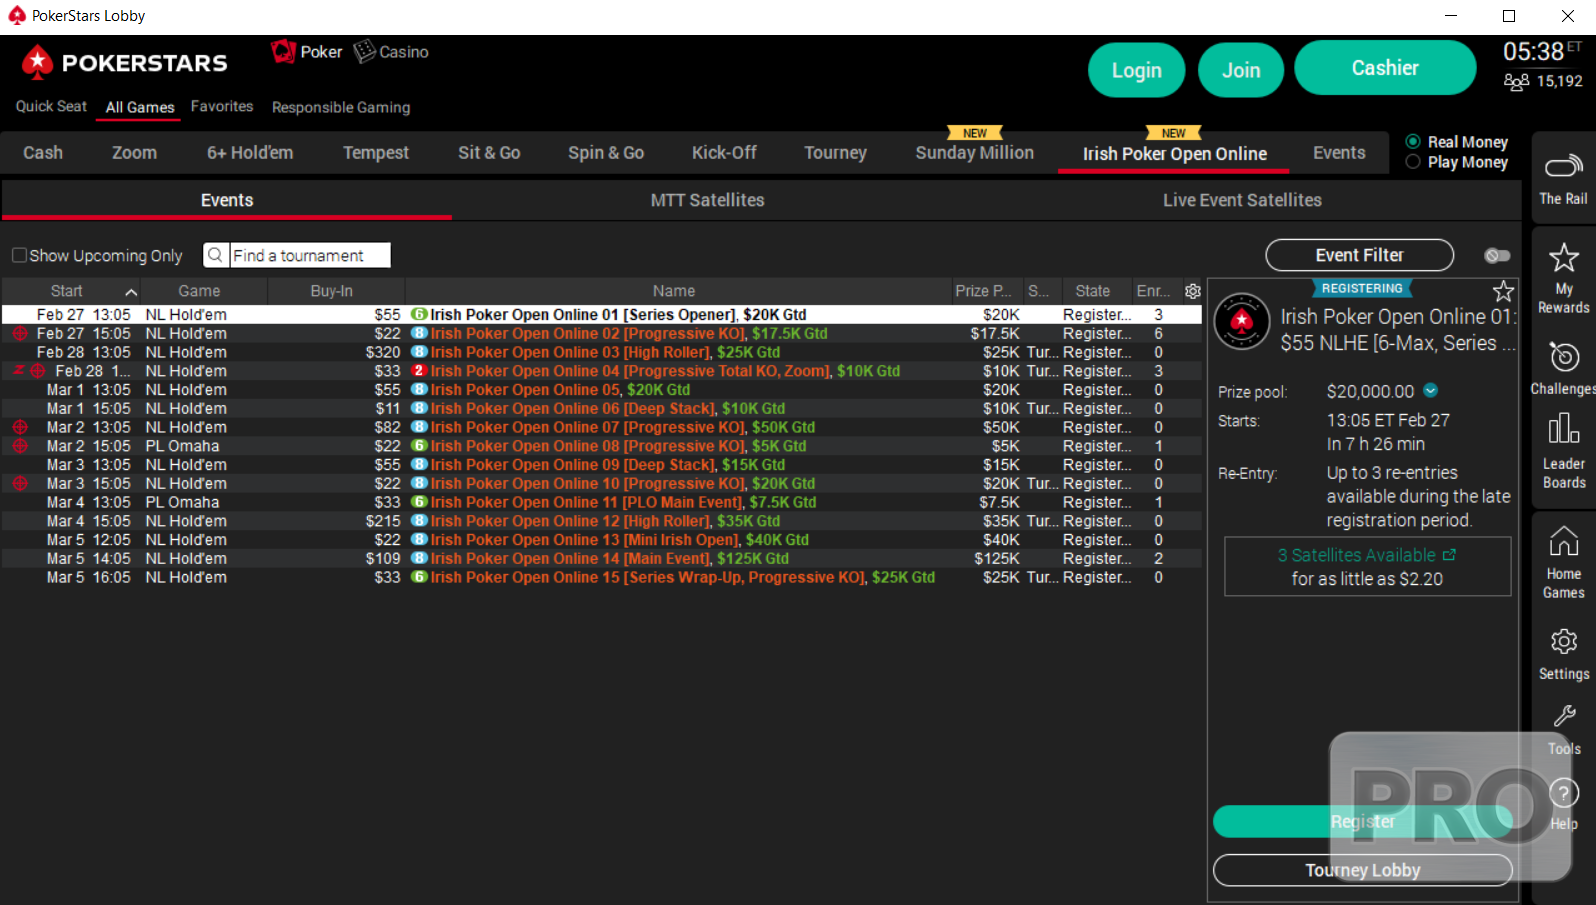This screenshot has height=905, width=1596.
Task: Open The Rail sidebar panel
Action: [1563, 177]
